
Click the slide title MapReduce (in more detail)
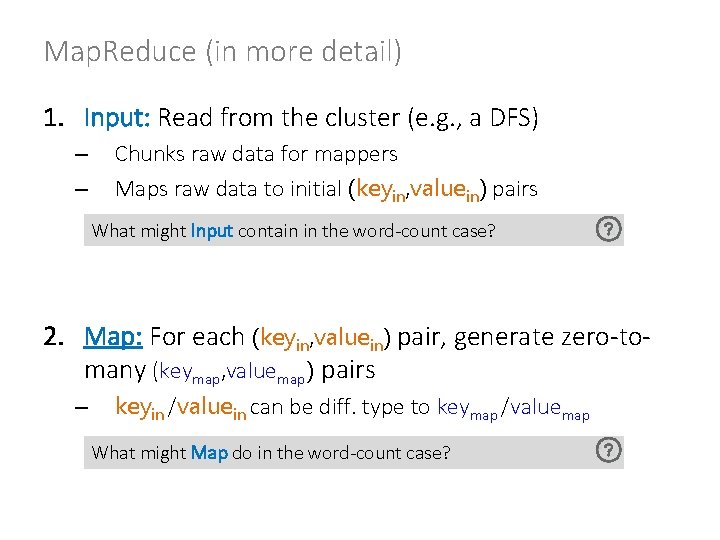click(223, 51)
